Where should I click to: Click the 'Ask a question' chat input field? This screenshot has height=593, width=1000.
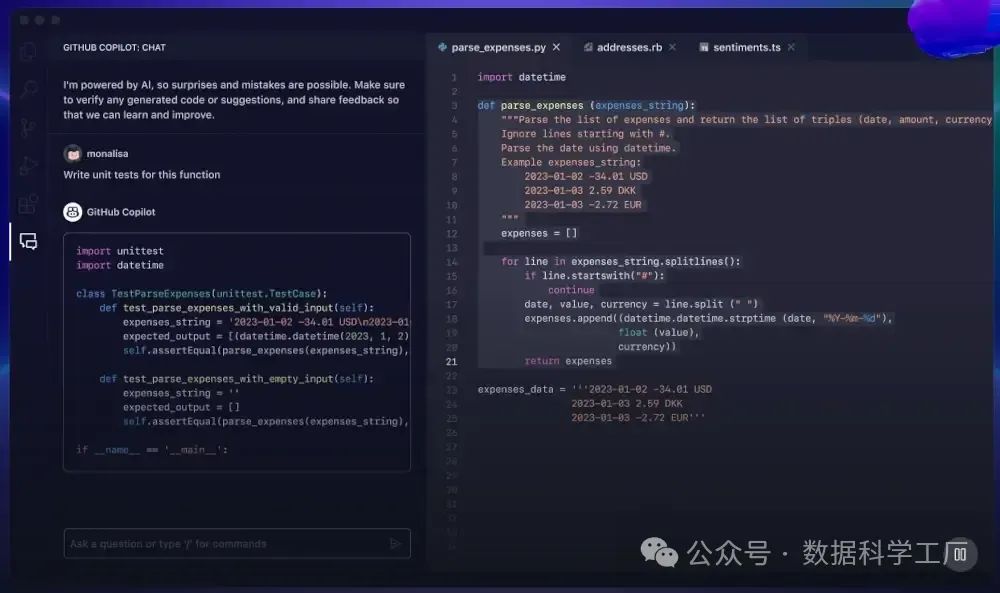(x=225, y=544)
